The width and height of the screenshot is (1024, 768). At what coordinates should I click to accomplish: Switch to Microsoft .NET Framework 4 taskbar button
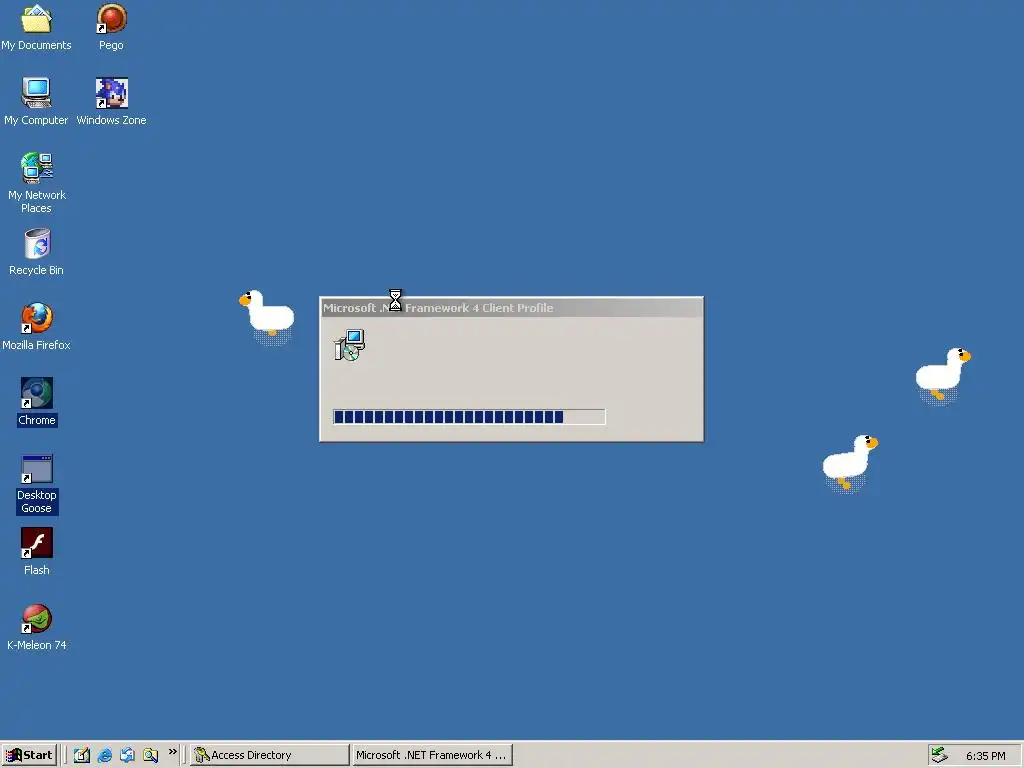[432, 755]
